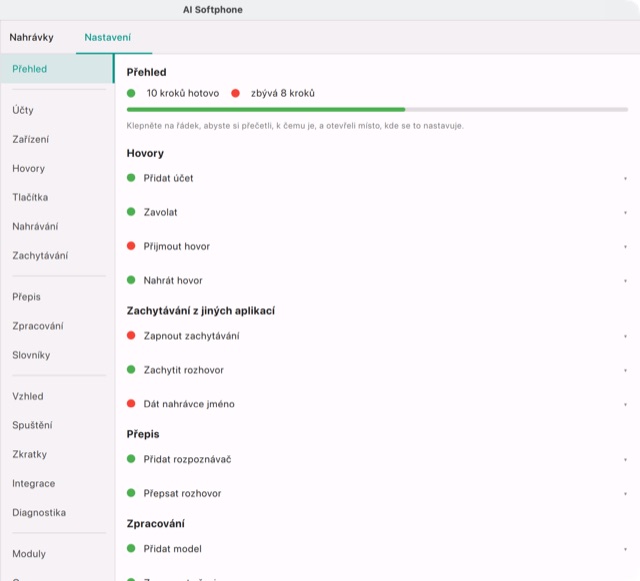Viewport: 640px width, 581px height.
Task: Expand the Nahrát hovor row arrow
Action: point(625,281)
